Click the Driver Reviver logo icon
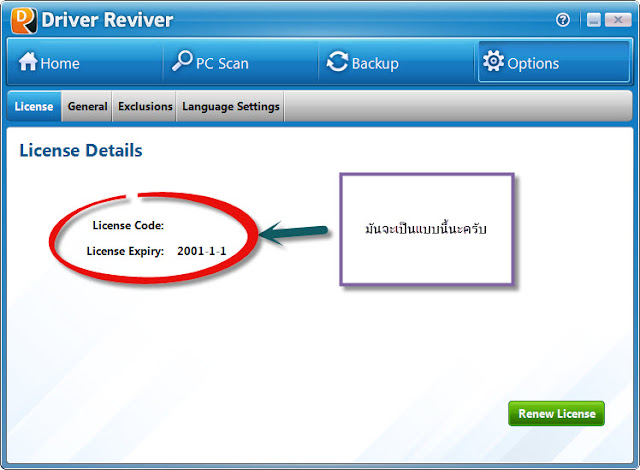Screen dimensions: 640x470 (24, 20)
